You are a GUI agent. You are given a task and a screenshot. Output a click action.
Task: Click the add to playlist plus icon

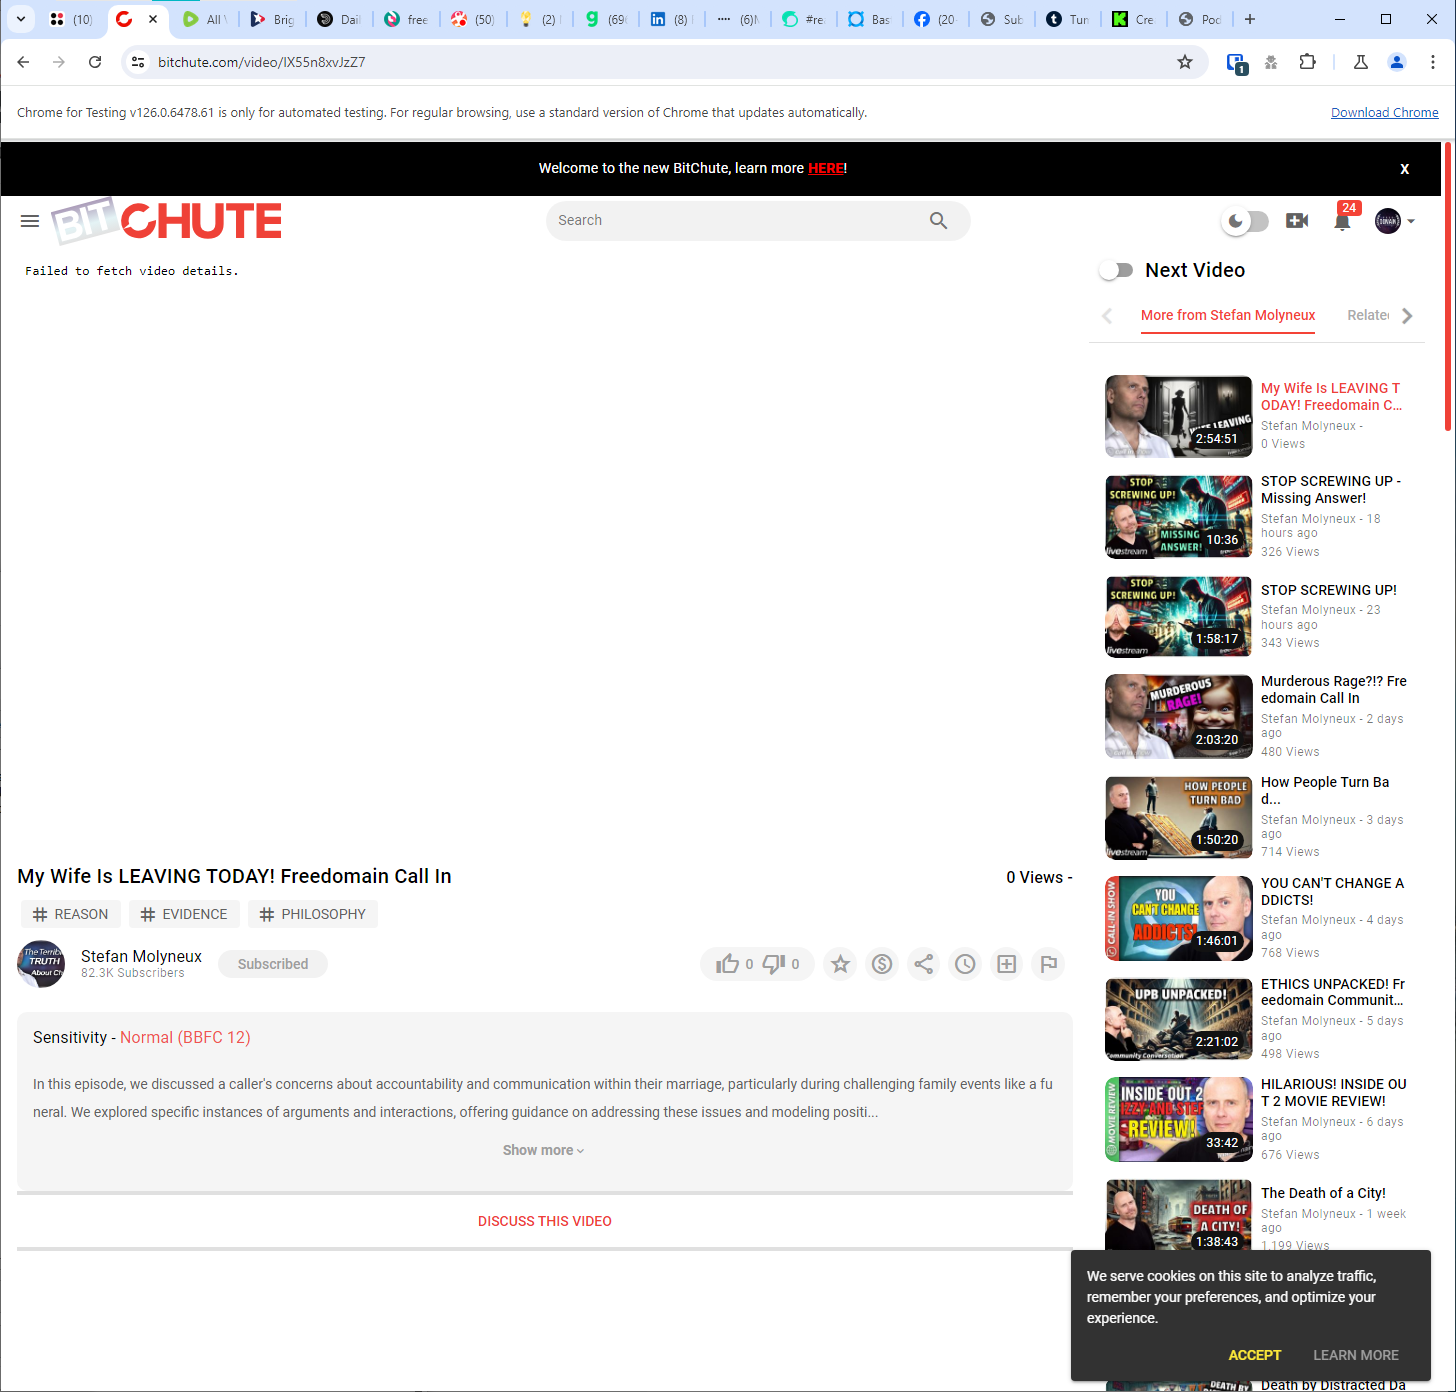tap(1007, 964)
